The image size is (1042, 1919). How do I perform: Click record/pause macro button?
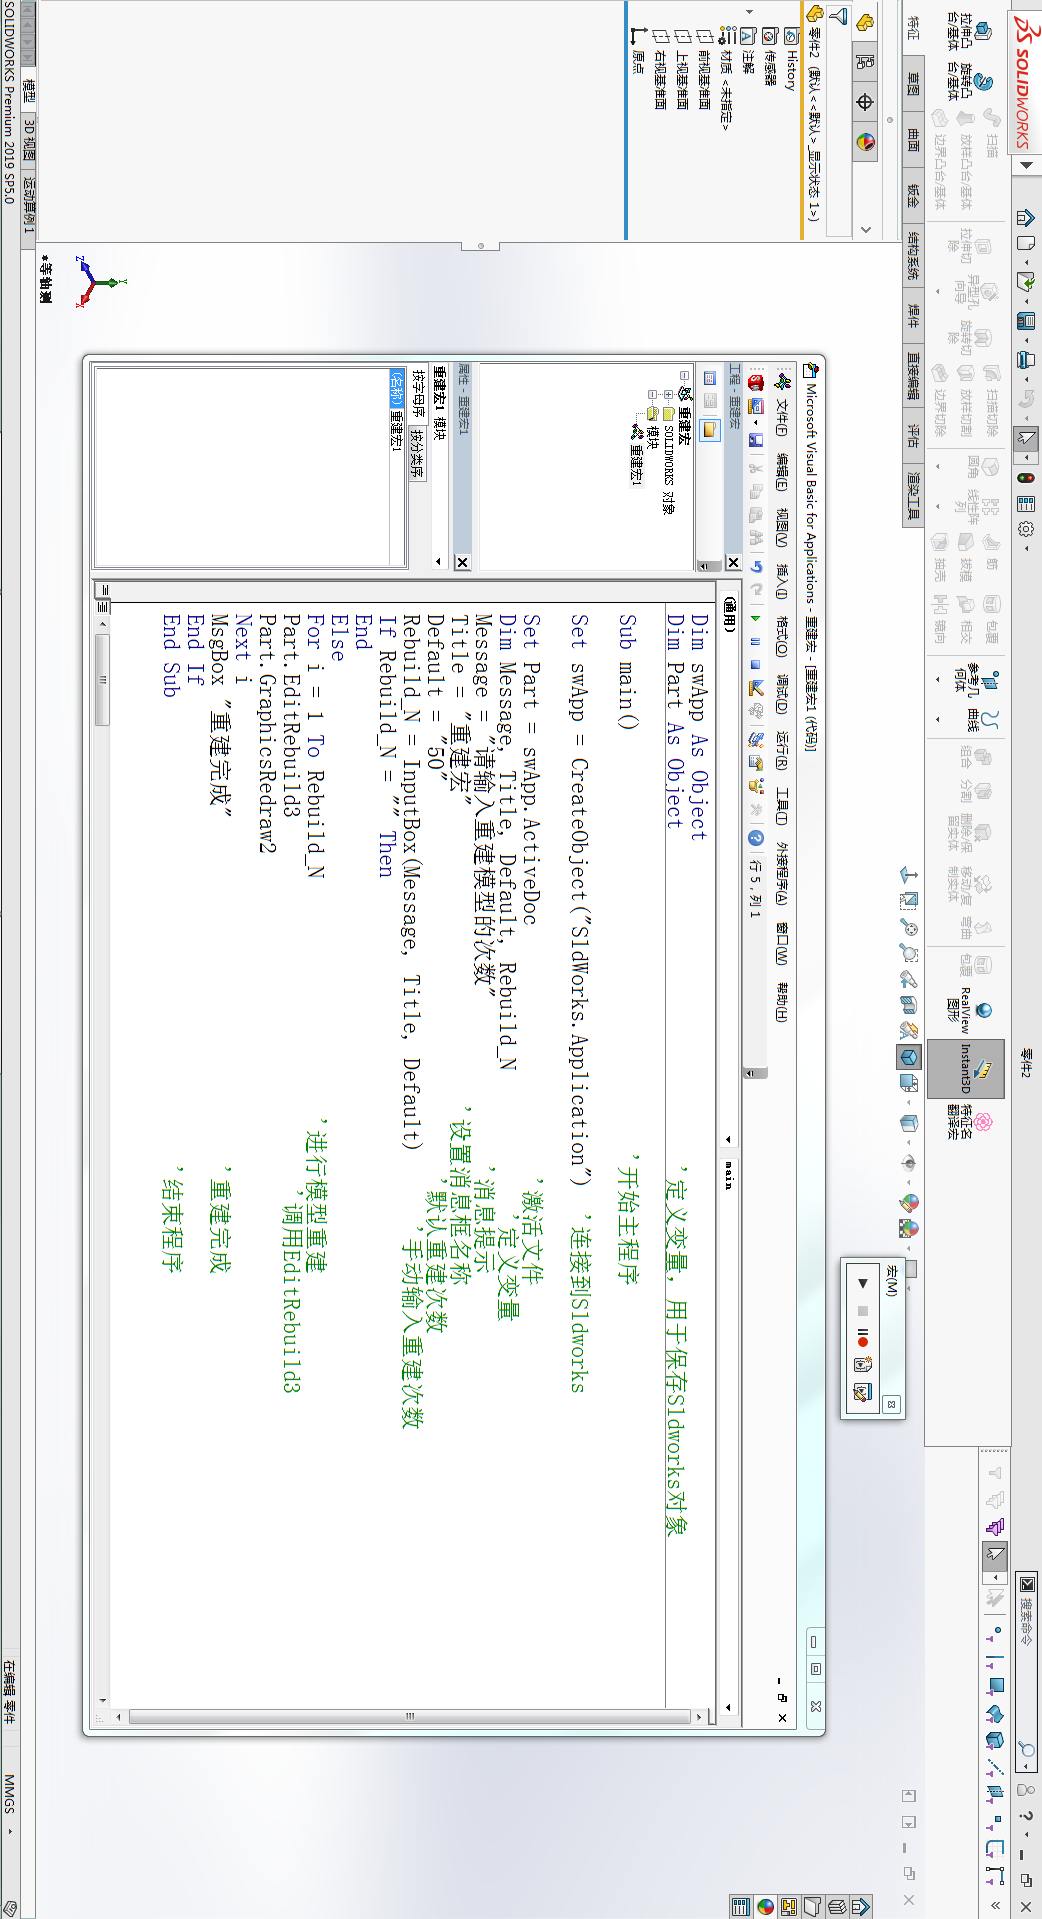[x=863, y=1337]
